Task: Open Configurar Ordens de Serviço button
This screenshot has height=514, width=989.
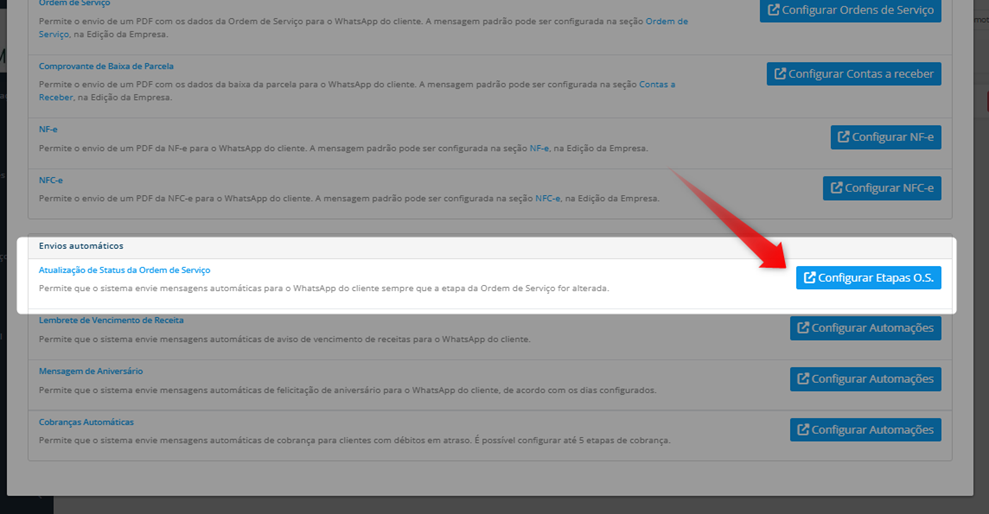Action: pos(850,10)
